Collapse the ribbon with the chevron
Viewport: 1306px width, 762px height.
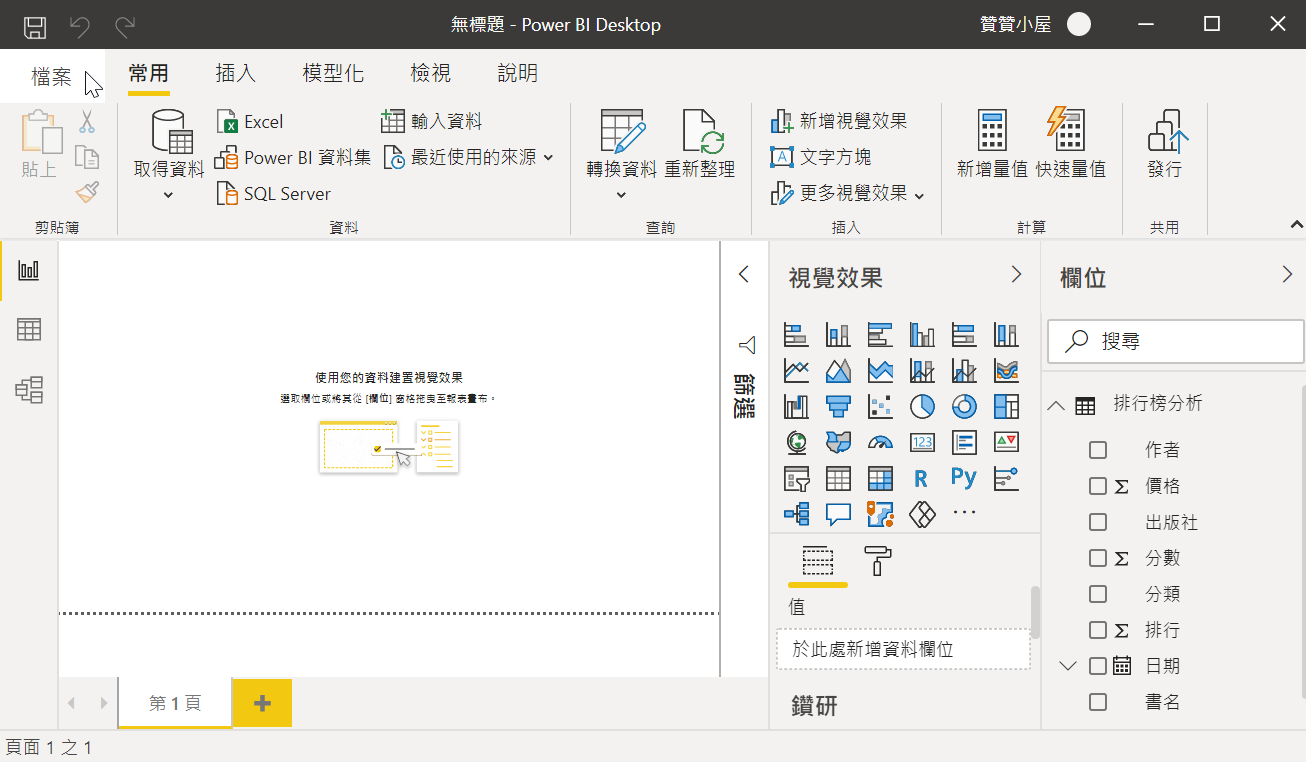tap(1296, 225)
